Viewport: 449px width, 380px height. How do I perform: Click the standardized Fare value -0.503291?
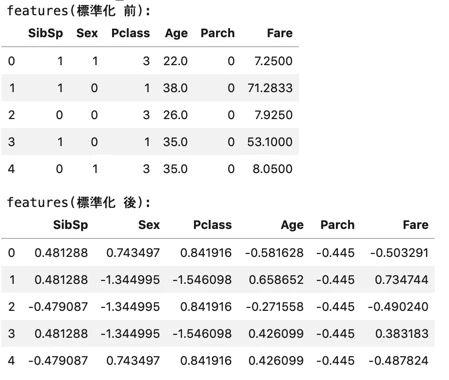point(399,253)
